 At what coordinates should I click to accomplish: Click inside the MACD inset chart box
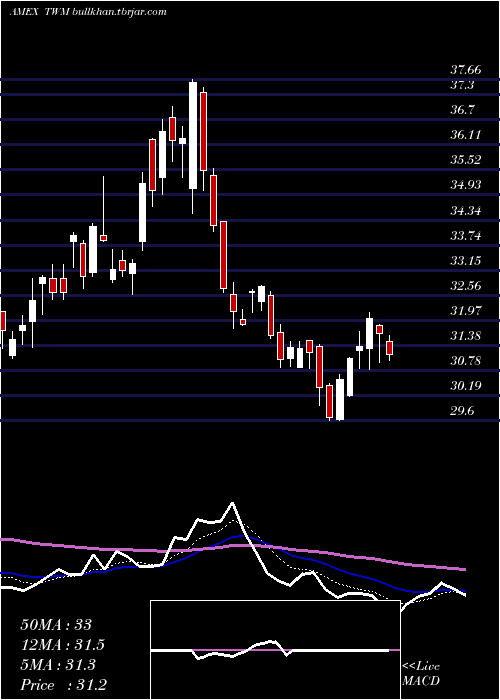point(275,650)
